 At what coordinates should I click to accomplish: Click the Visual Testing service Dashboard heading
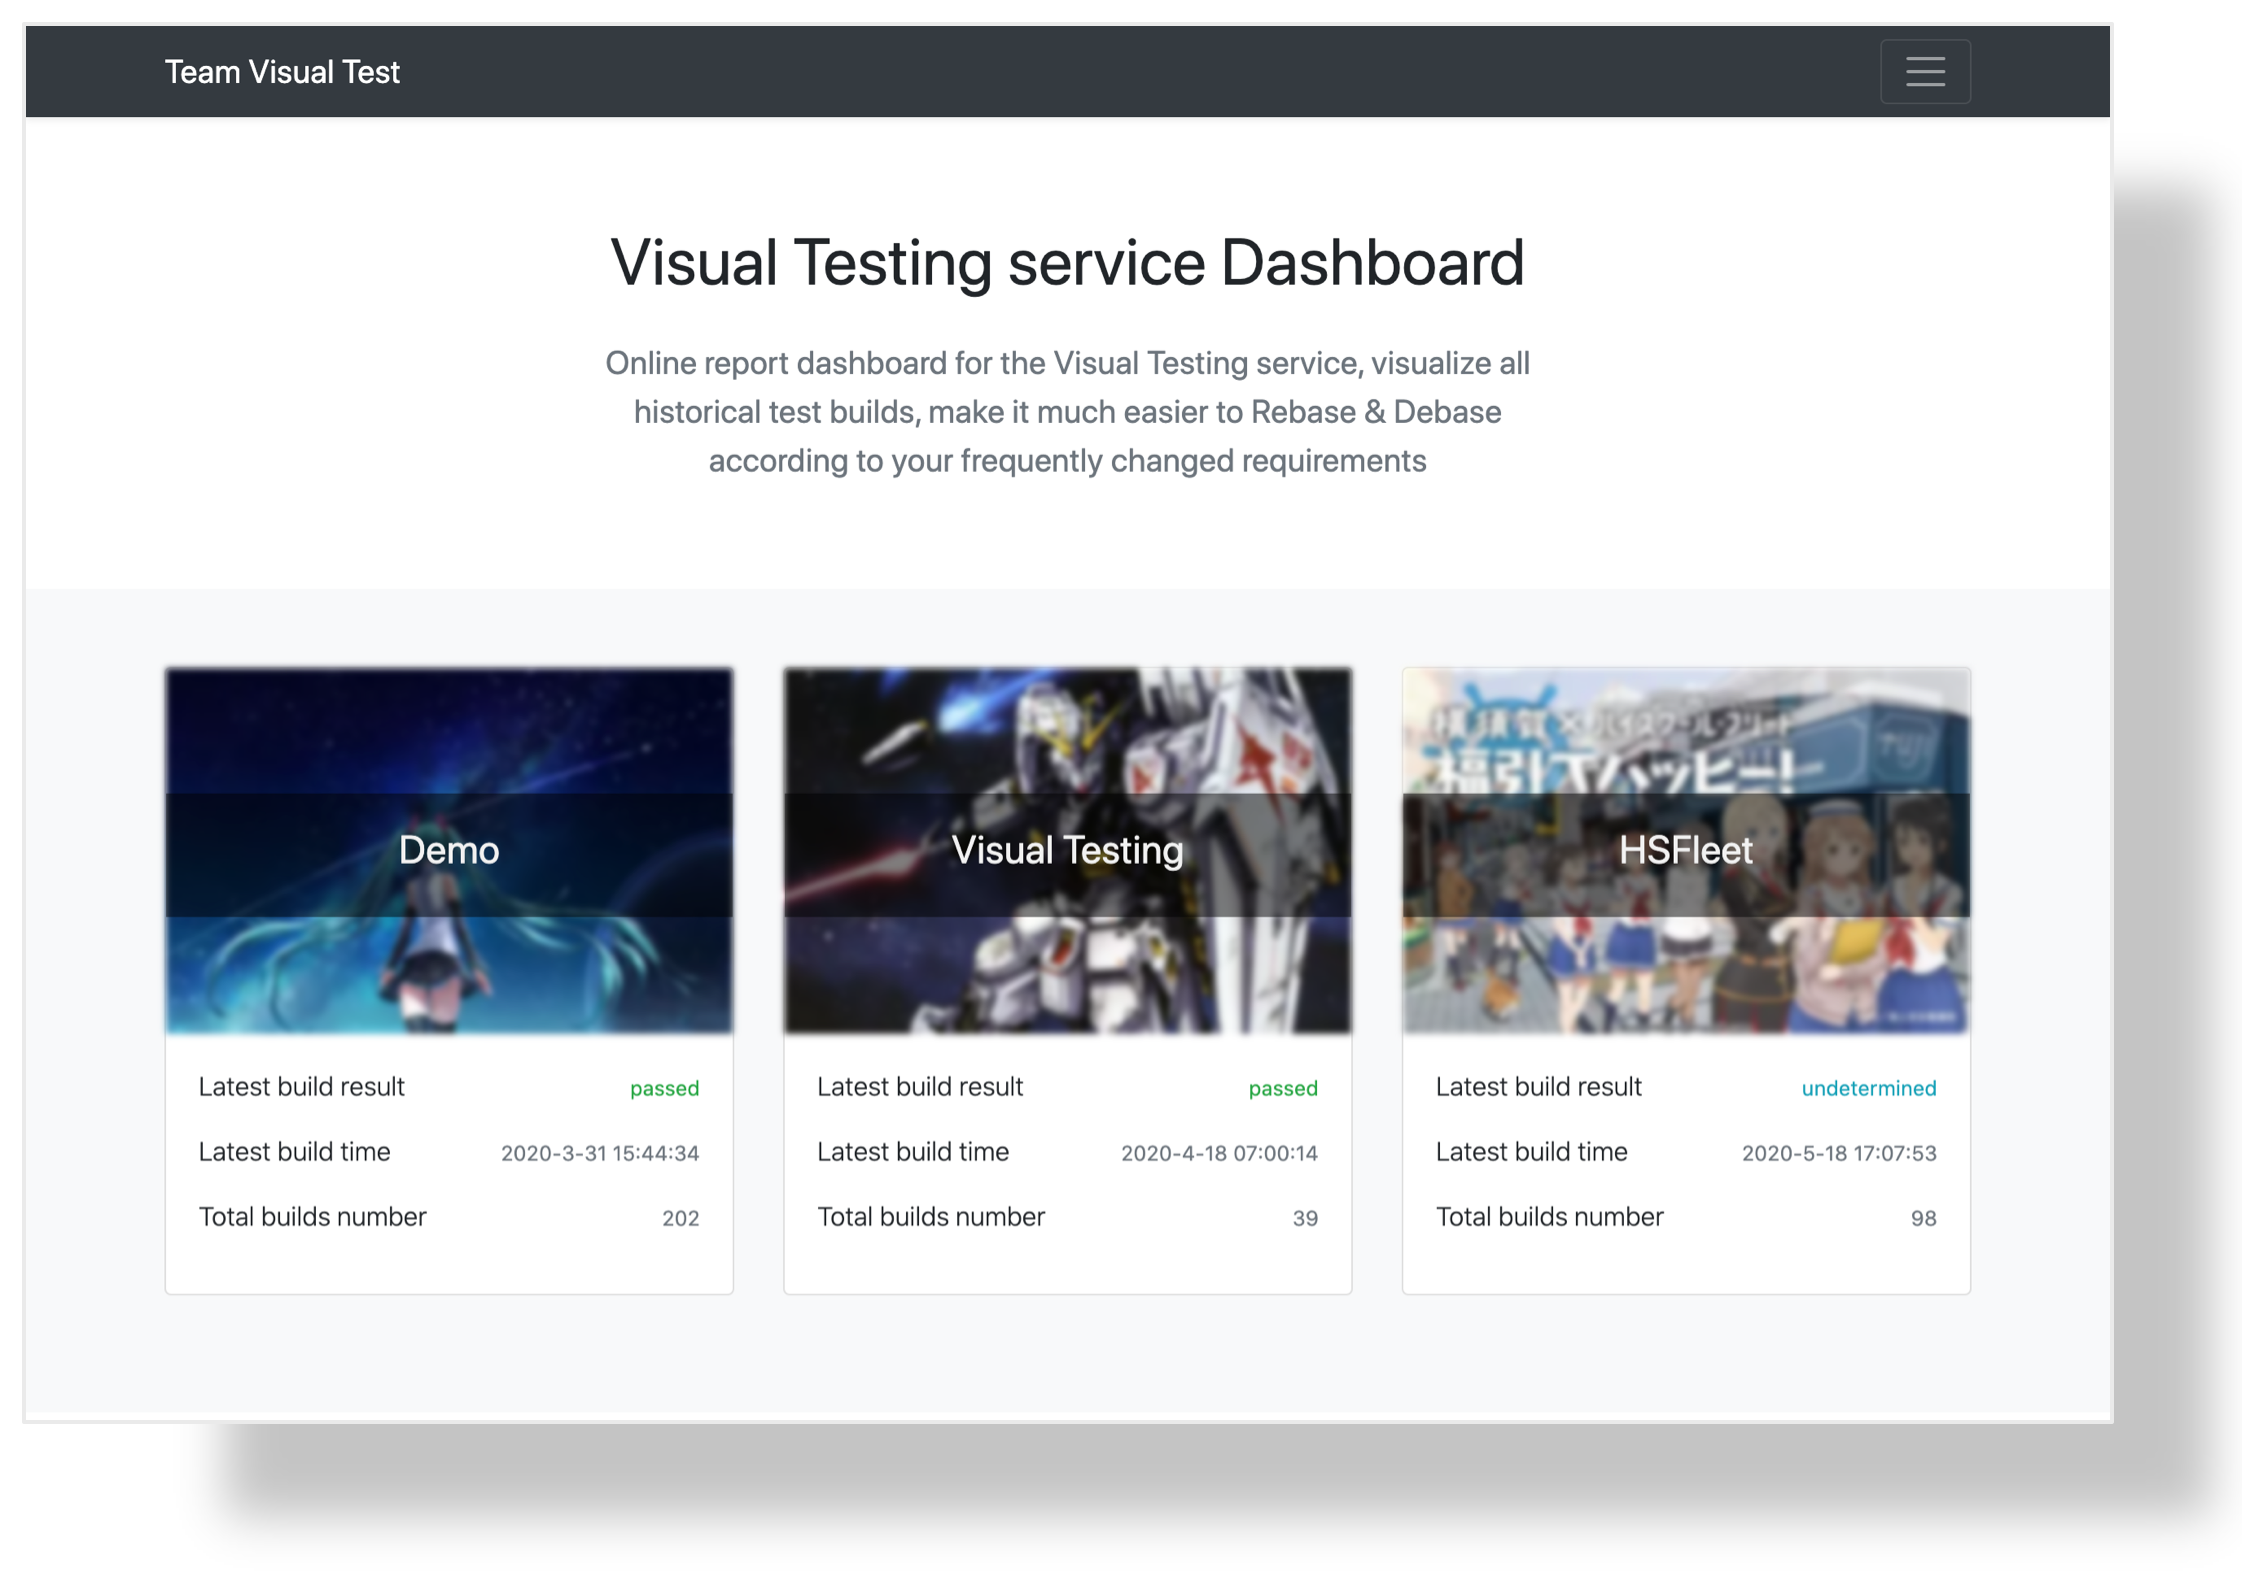click(x=1067, y=263)
